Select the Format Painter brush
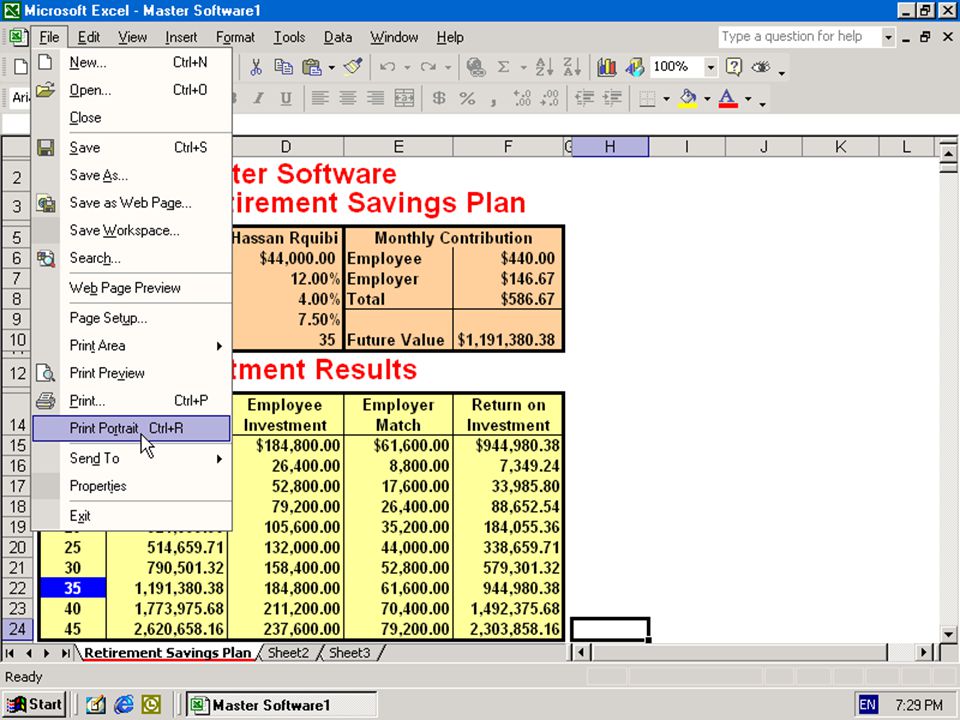The height and width of the screenshot is (720, 960). (x=353, y=67)
